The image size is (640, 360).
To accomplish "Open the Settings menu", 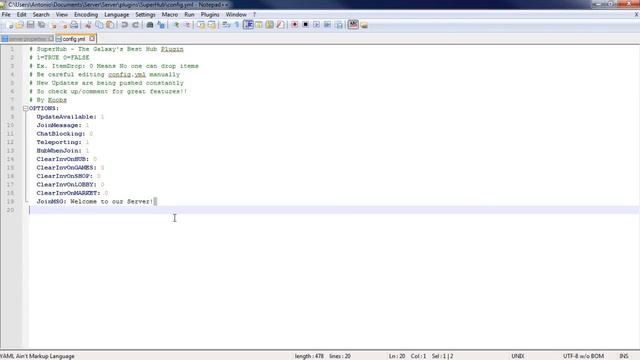I will (145, 14).
